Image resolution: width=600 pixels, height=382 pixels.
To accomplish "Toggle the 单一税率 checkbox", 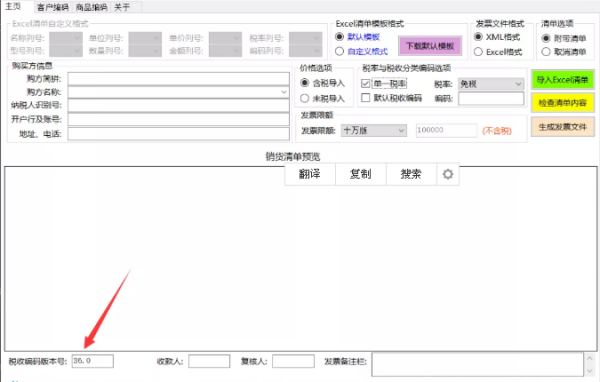I will pyautogui.click(x=365, y=83).
